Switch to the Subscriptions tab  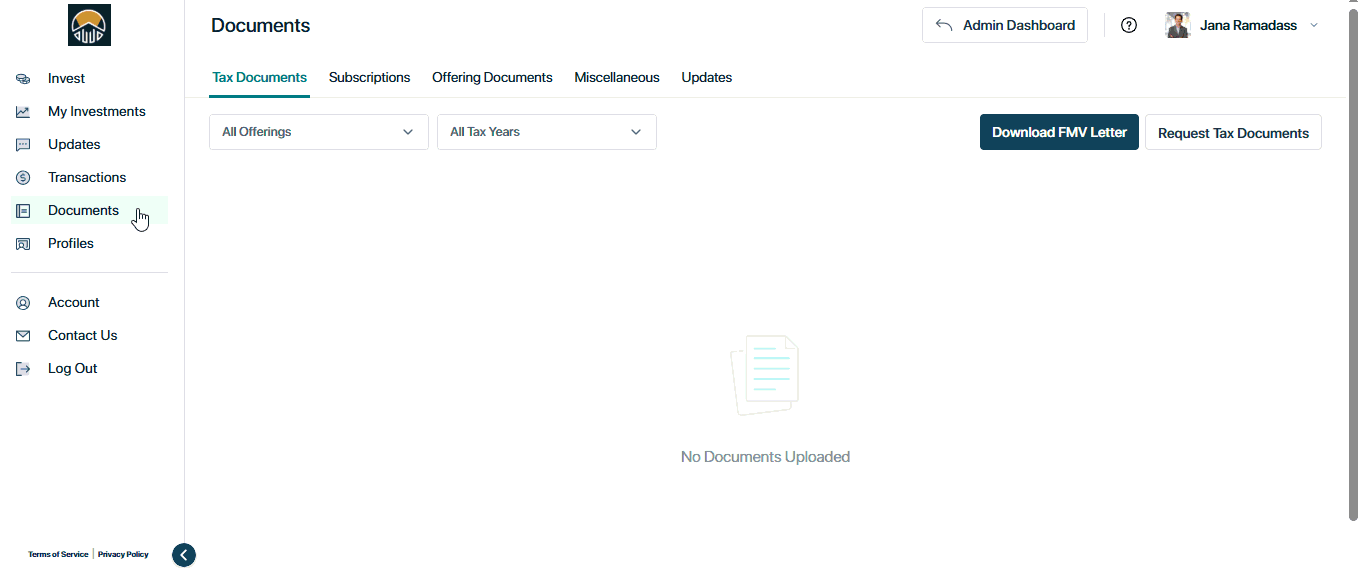pos(369,77)
